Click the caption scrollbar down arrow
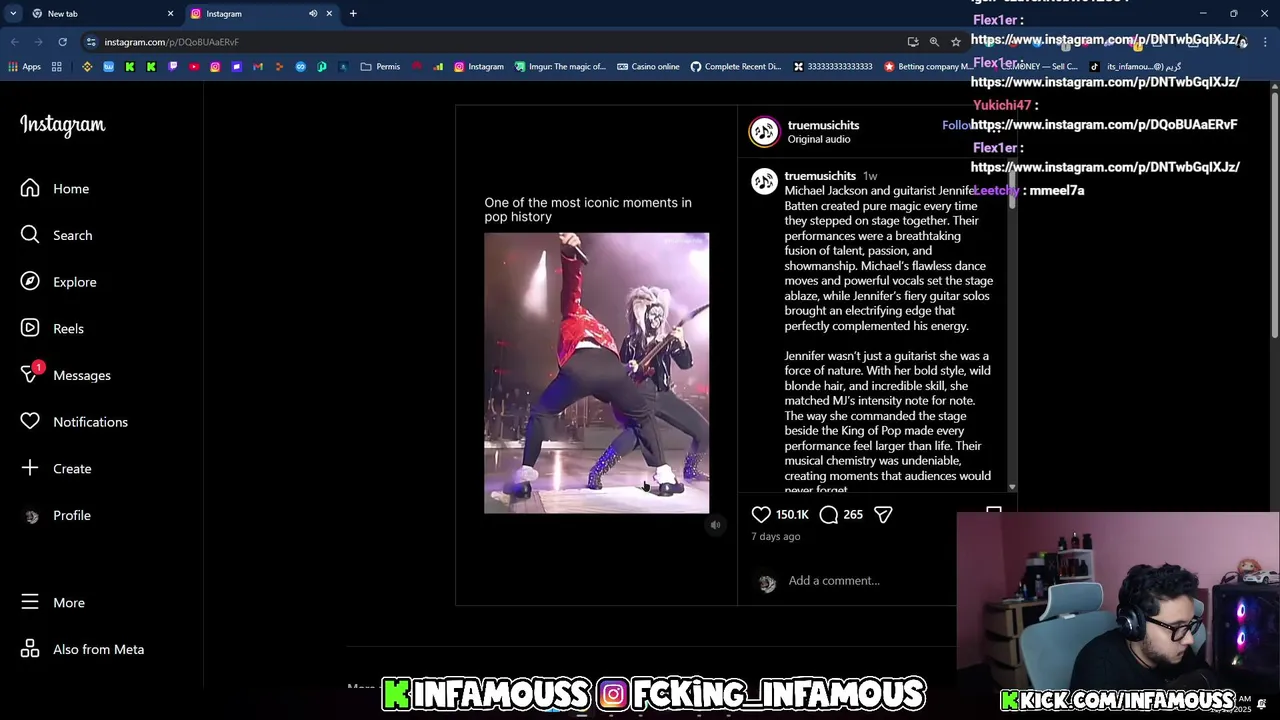 [1012, 487]
